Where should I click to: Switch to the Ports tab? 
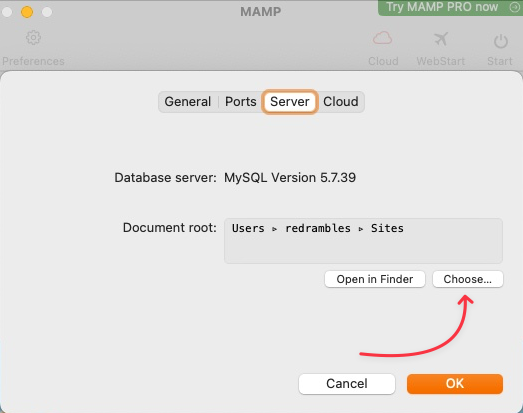coord(240,101)
